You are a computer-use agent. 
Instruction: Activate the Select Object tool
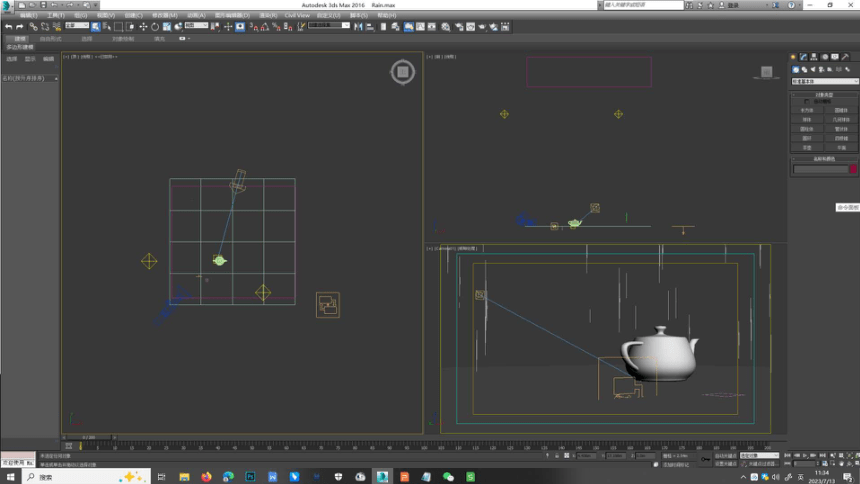(x=95, y=26)
